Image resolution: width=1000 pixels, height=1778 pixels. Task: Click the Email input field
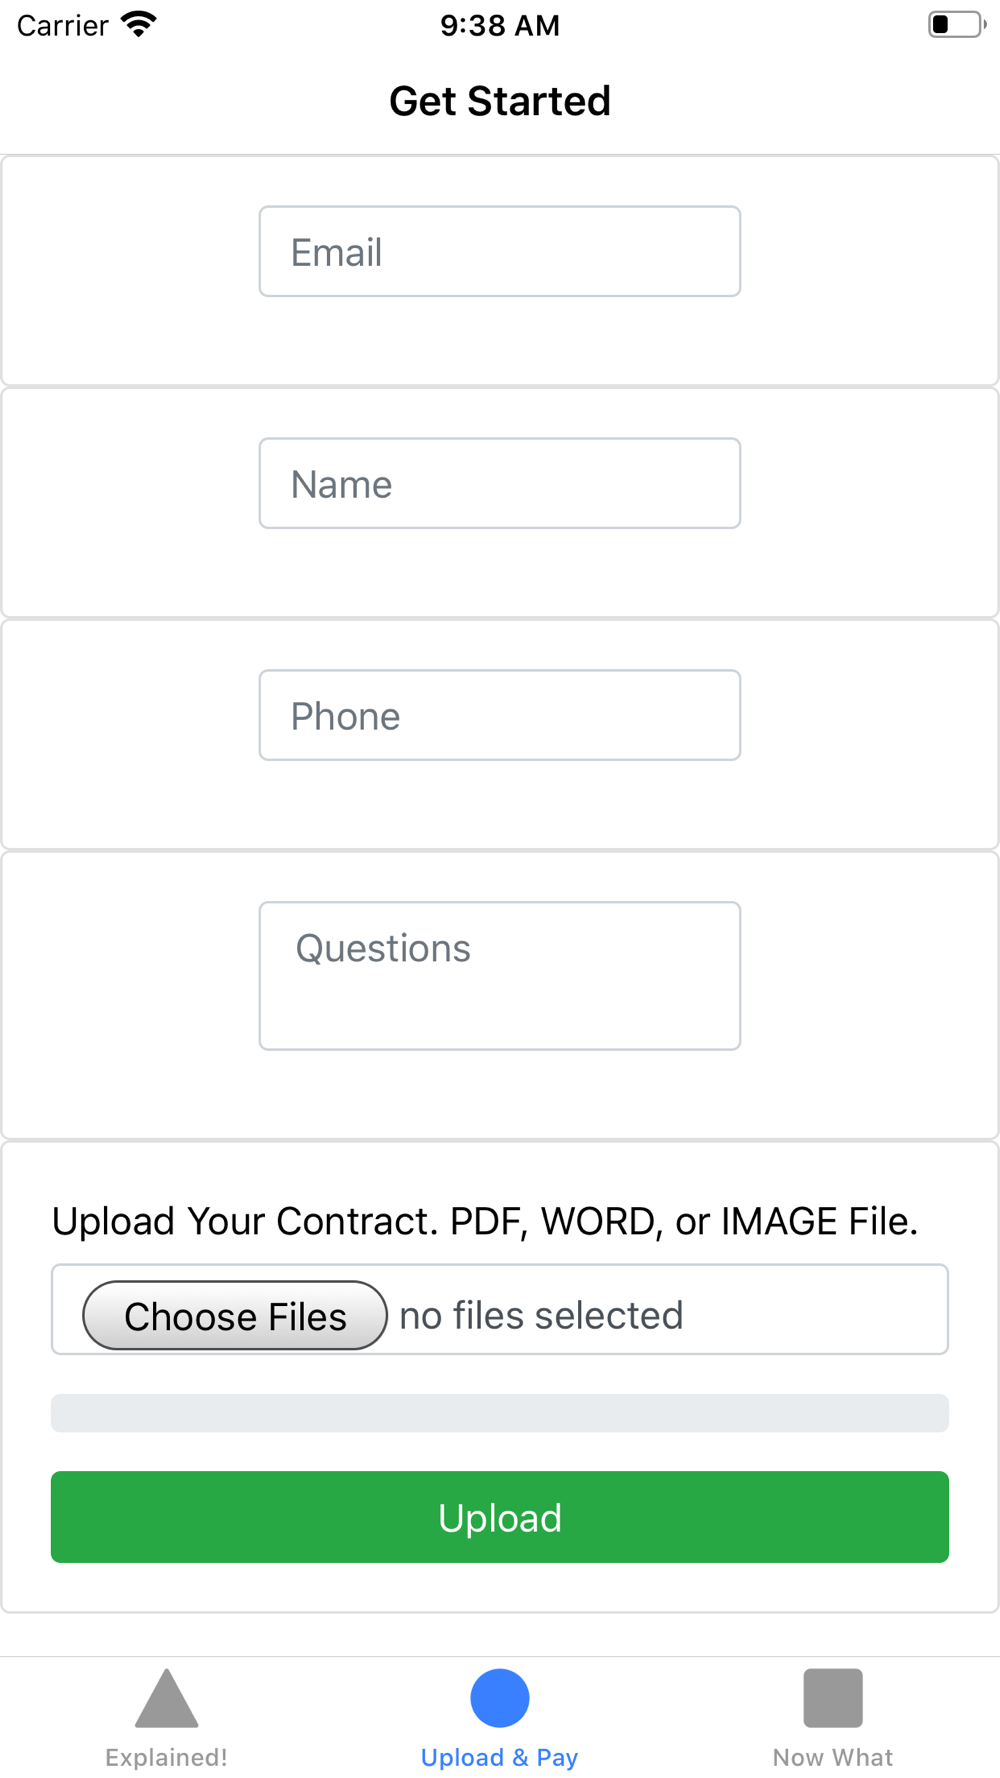click(x=500, y=251)
